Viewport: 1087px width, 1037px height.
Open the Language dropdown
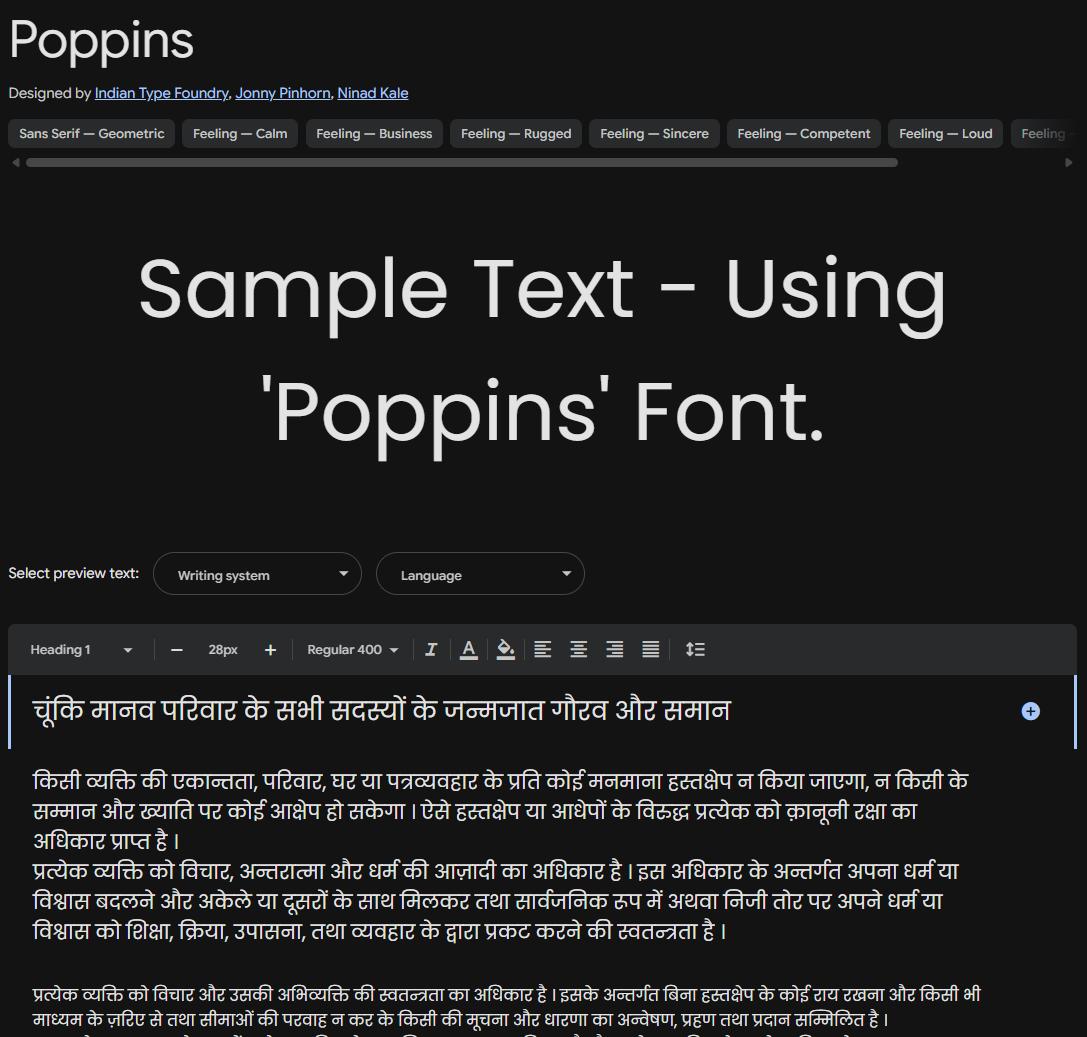coord(480,574)
